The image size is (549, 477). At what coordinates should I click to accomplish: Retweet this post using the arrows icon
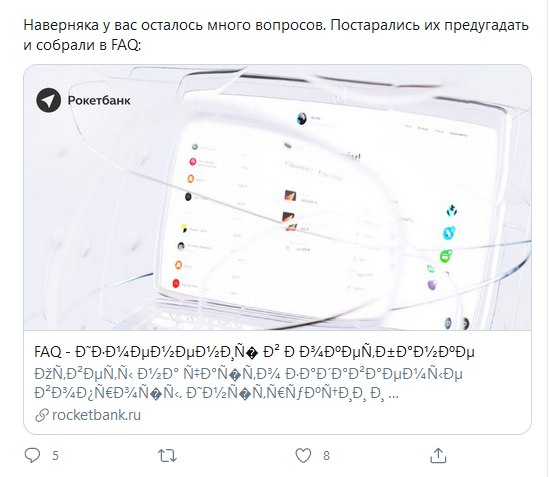click(167, 456)
